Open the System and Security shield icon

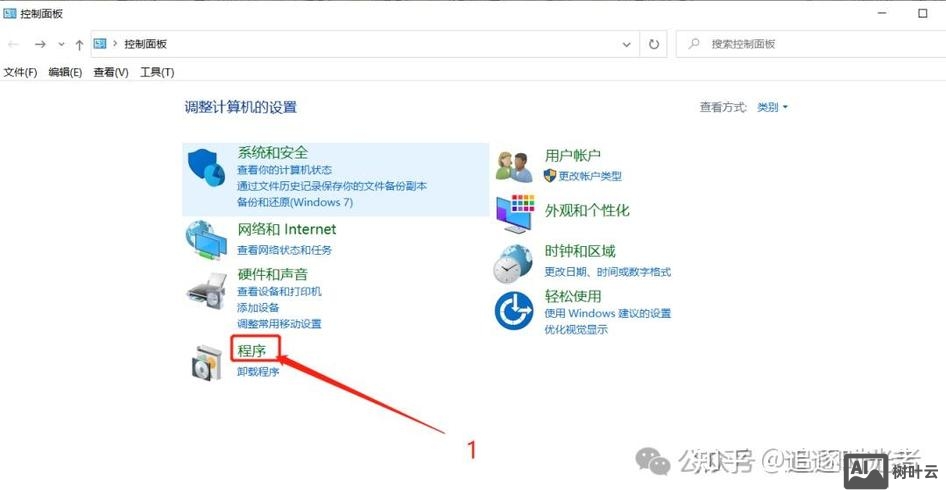coord(206,166)
